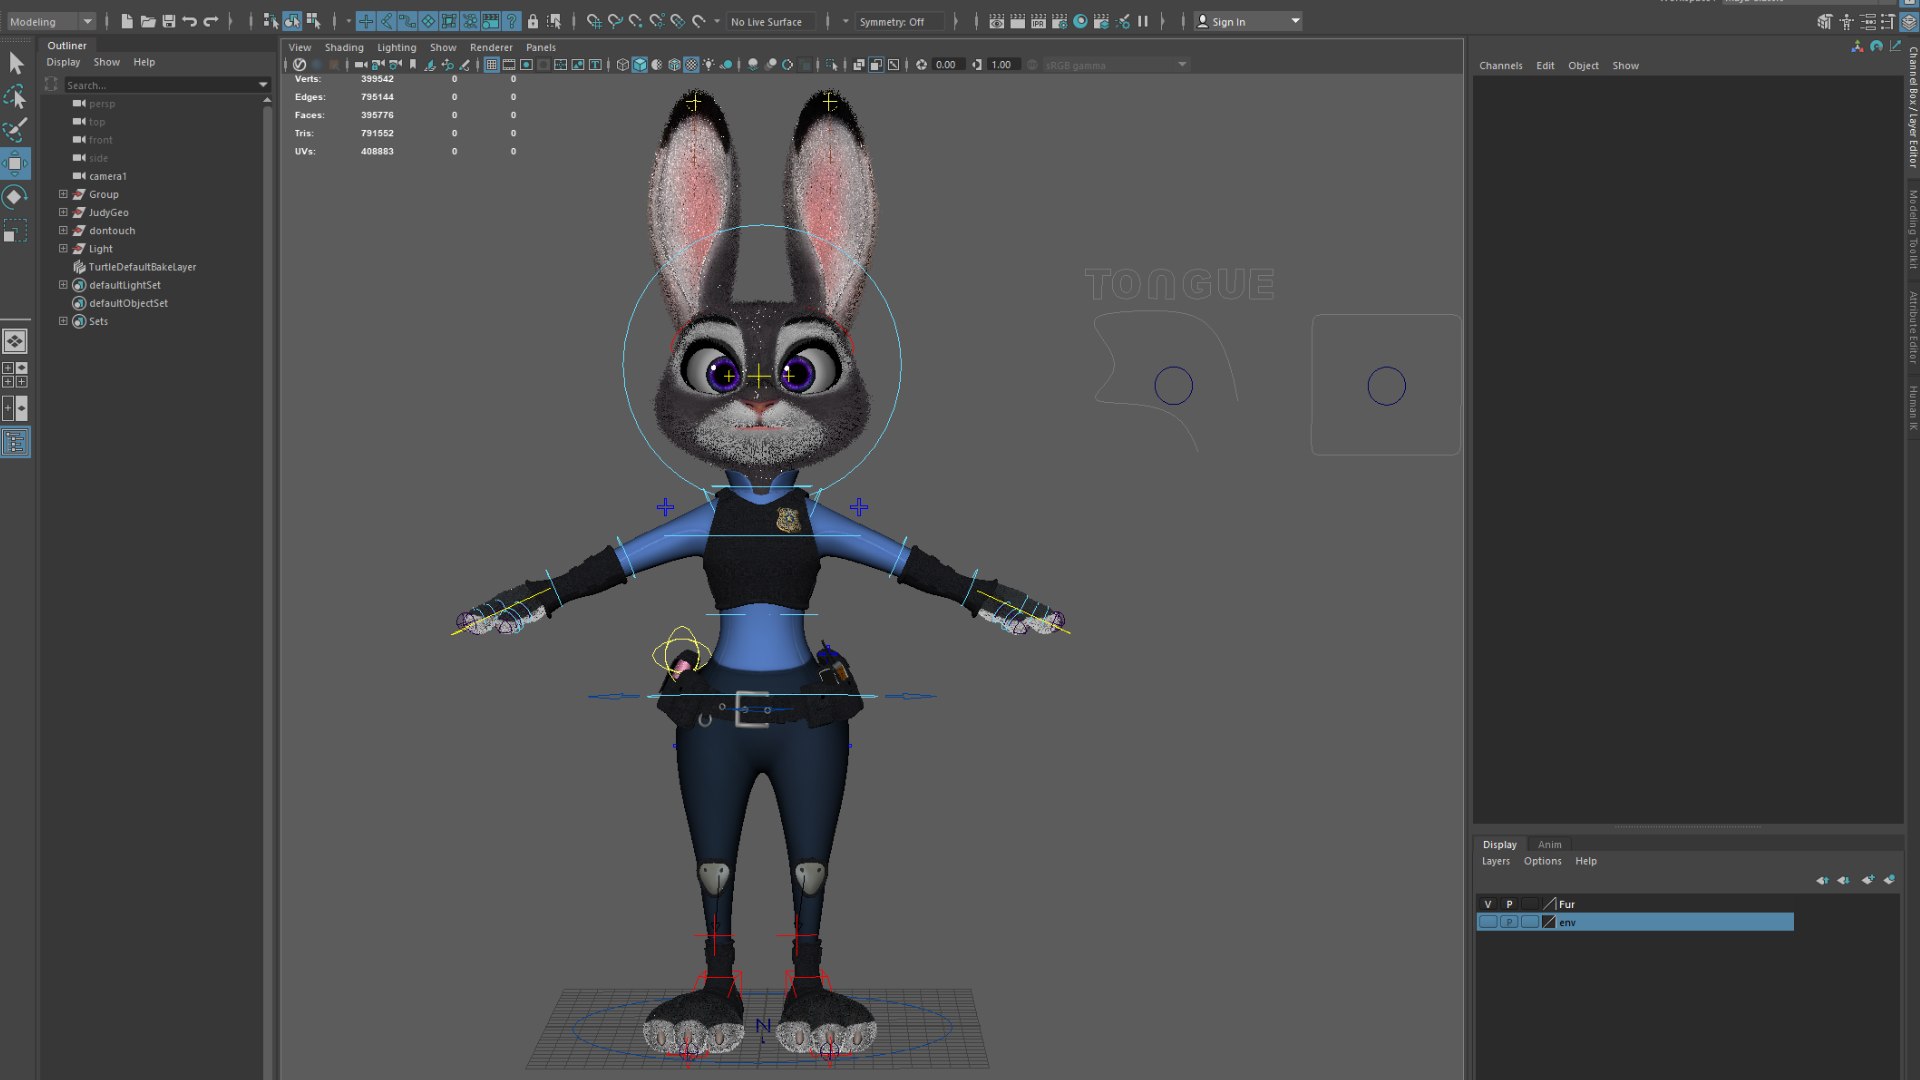1920x1080 pixels.
Task: Activate the Select tool arrow
Action: pyautogui.click(x=16, y=63)
